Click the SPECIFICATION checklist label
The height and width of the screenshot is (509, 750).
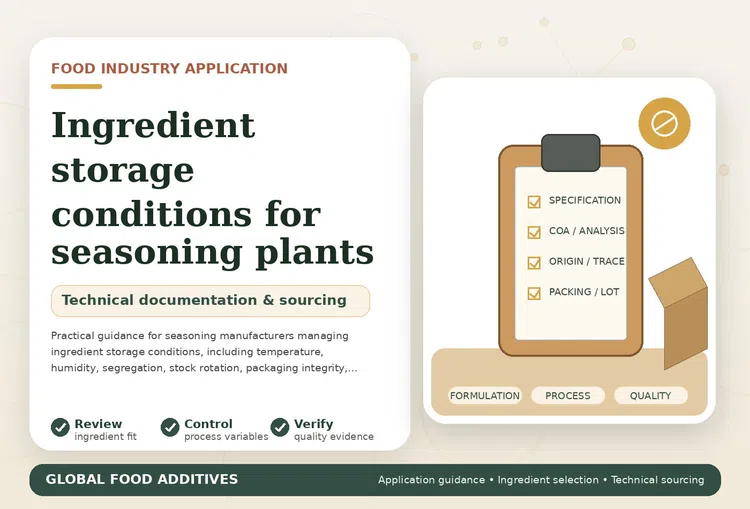pyautogui.click(x=585, y=200)
